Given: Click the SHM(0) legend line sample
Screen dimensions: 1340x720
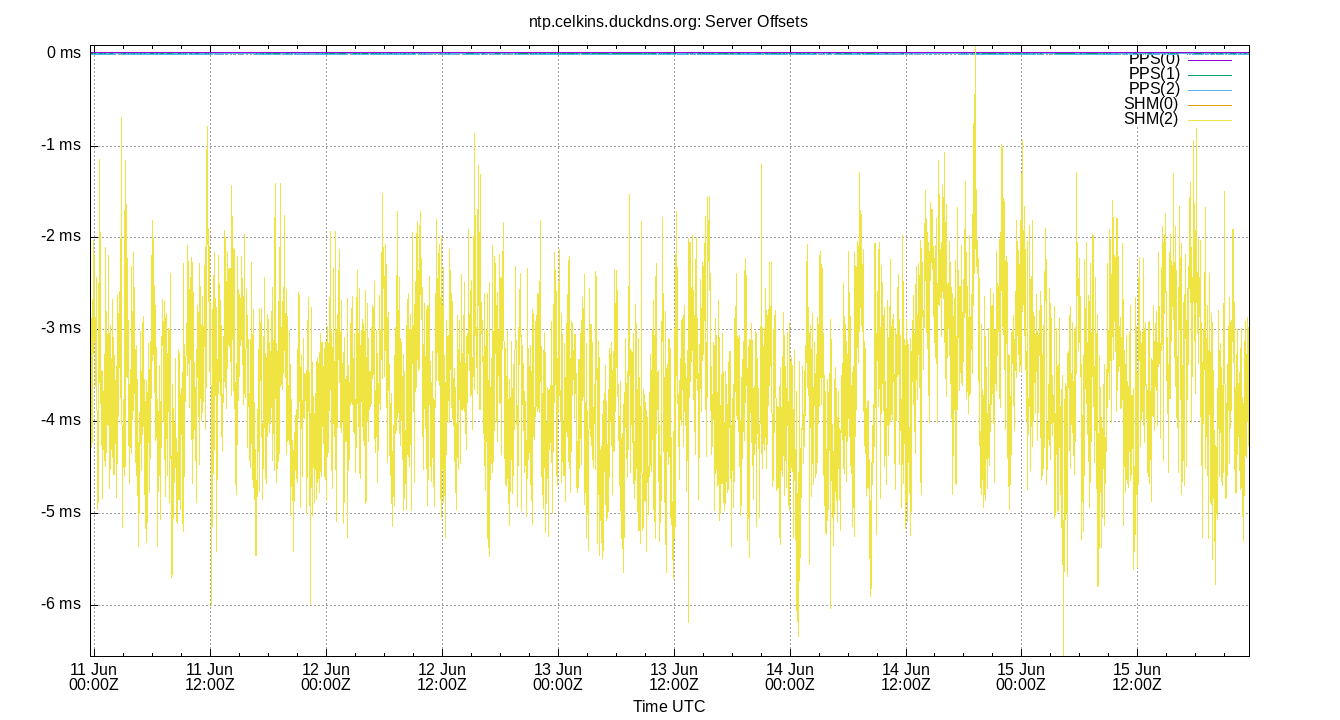Looking at the screenshot, I should [1210, 105].
